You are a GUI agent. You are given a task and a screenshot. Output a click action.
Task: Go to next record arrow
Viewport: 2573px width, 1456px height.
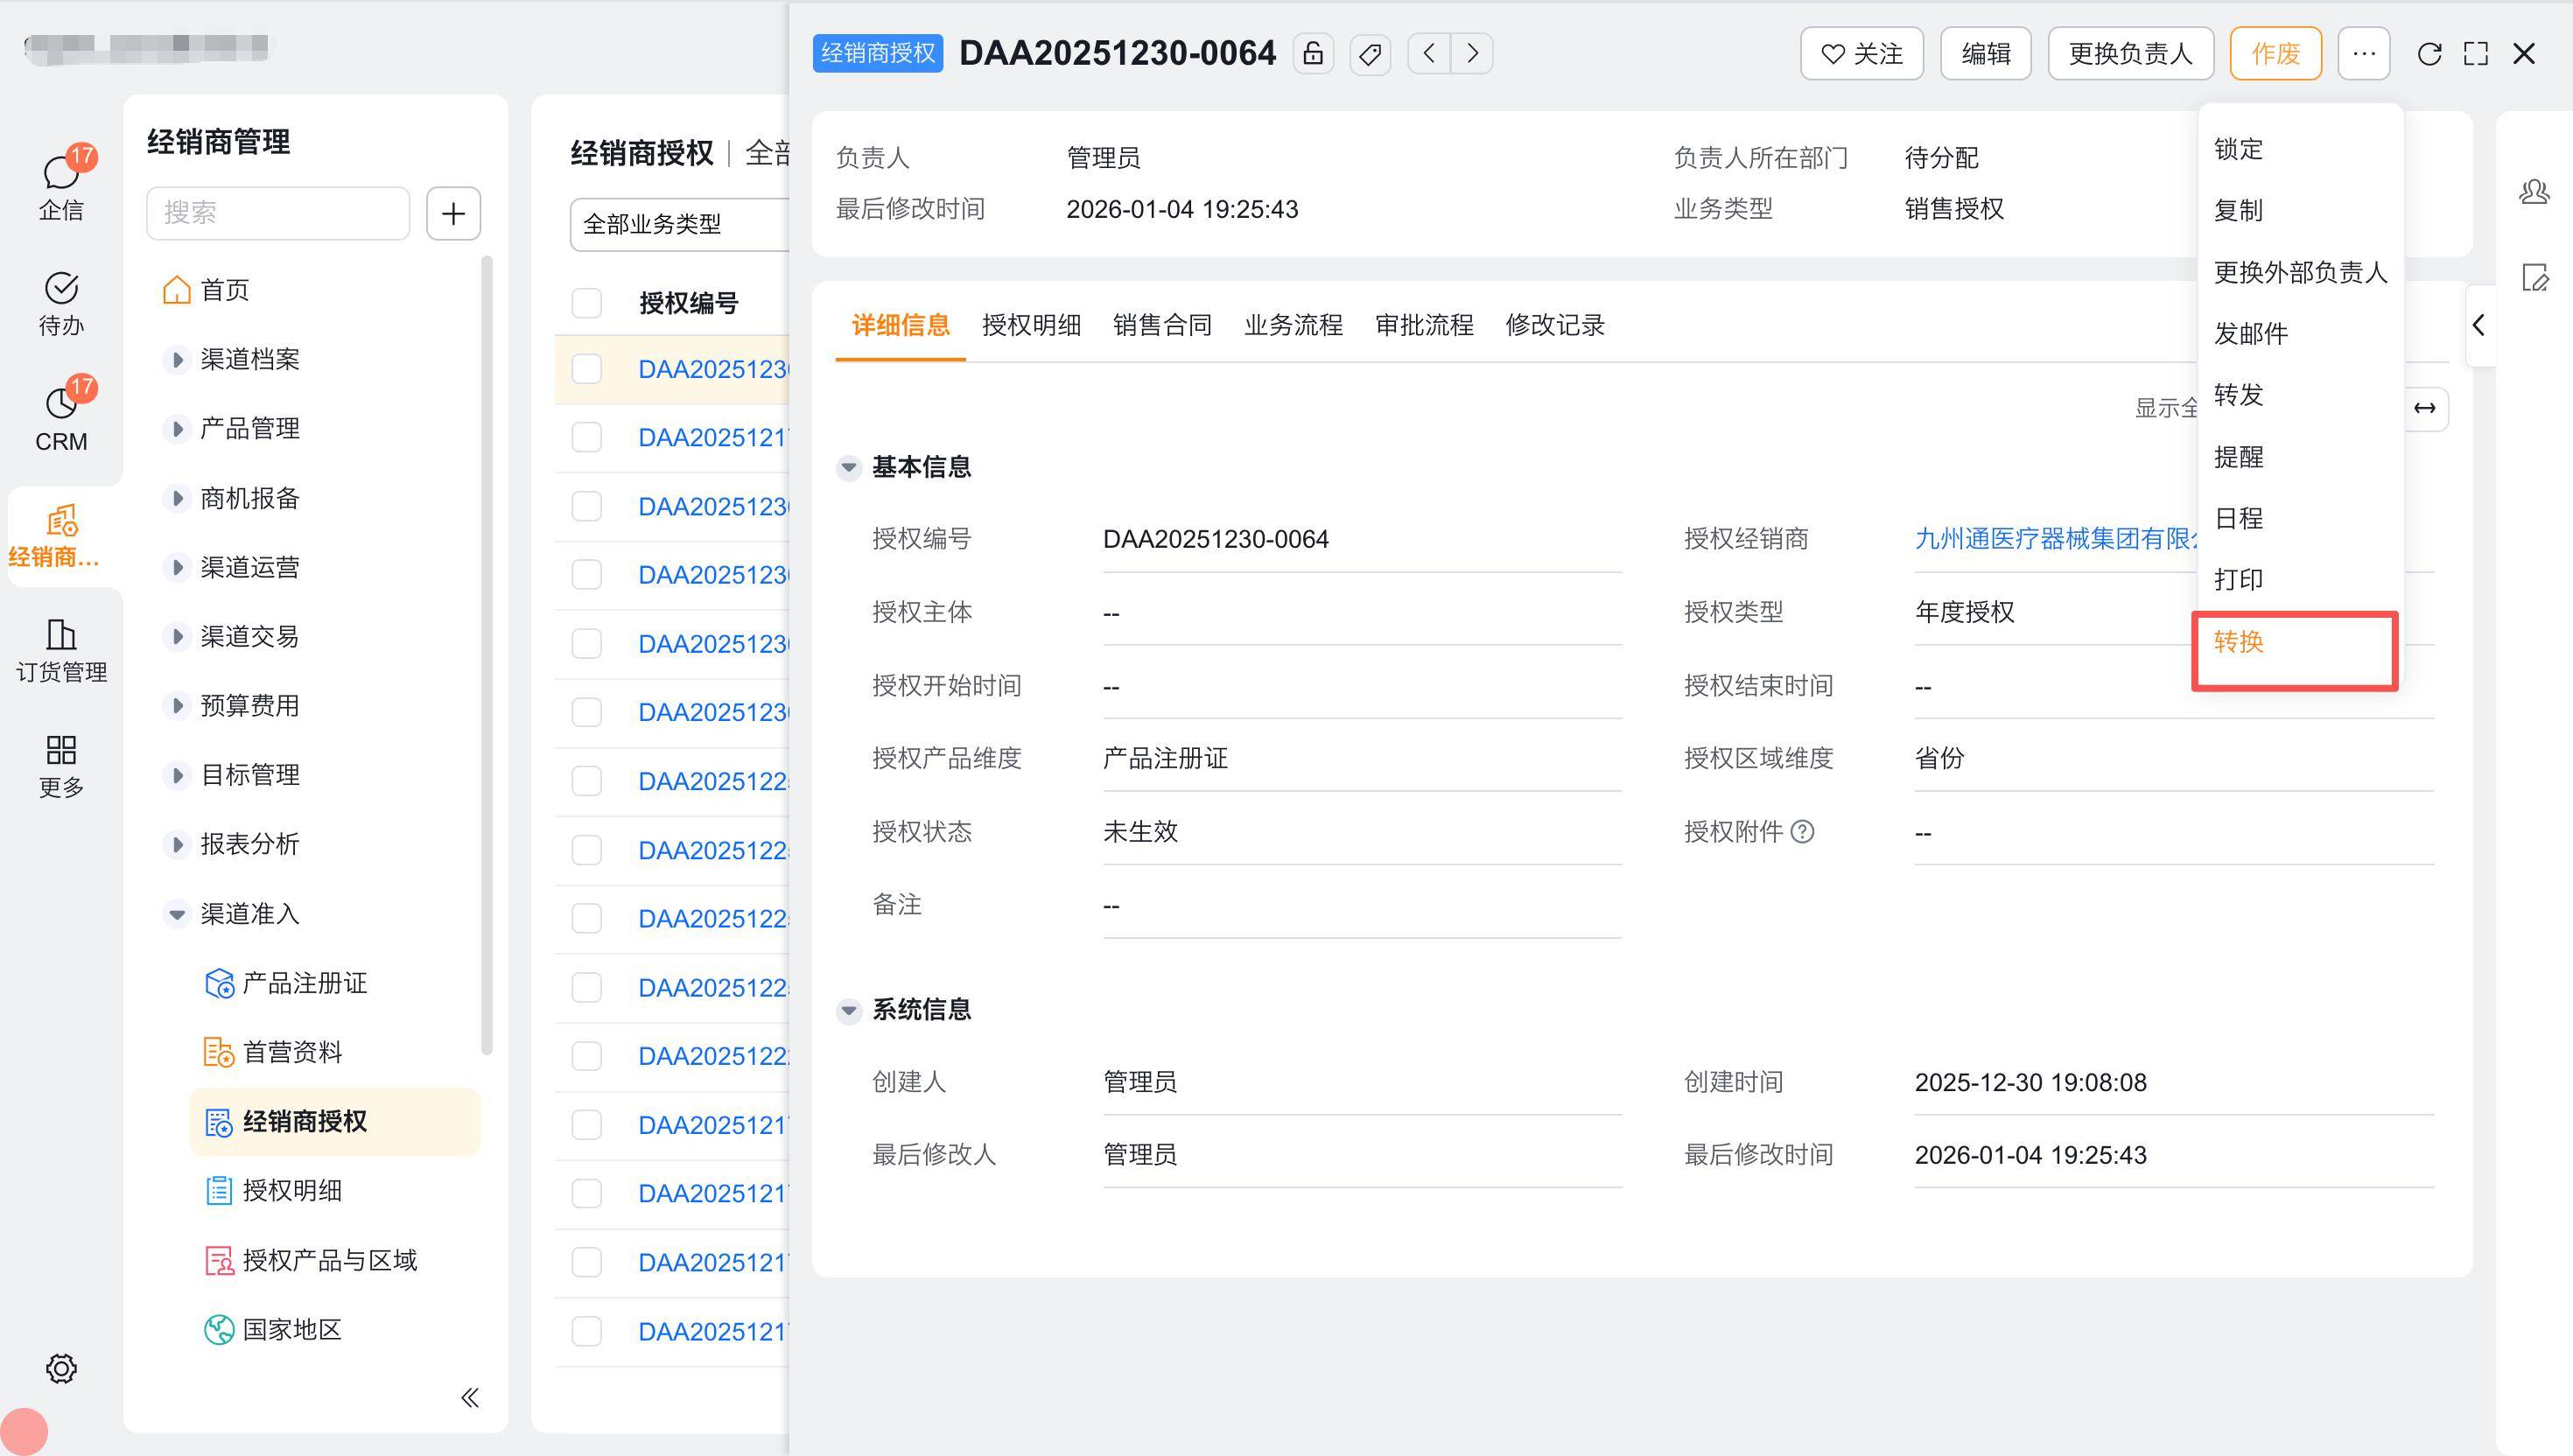(1472, 53)
